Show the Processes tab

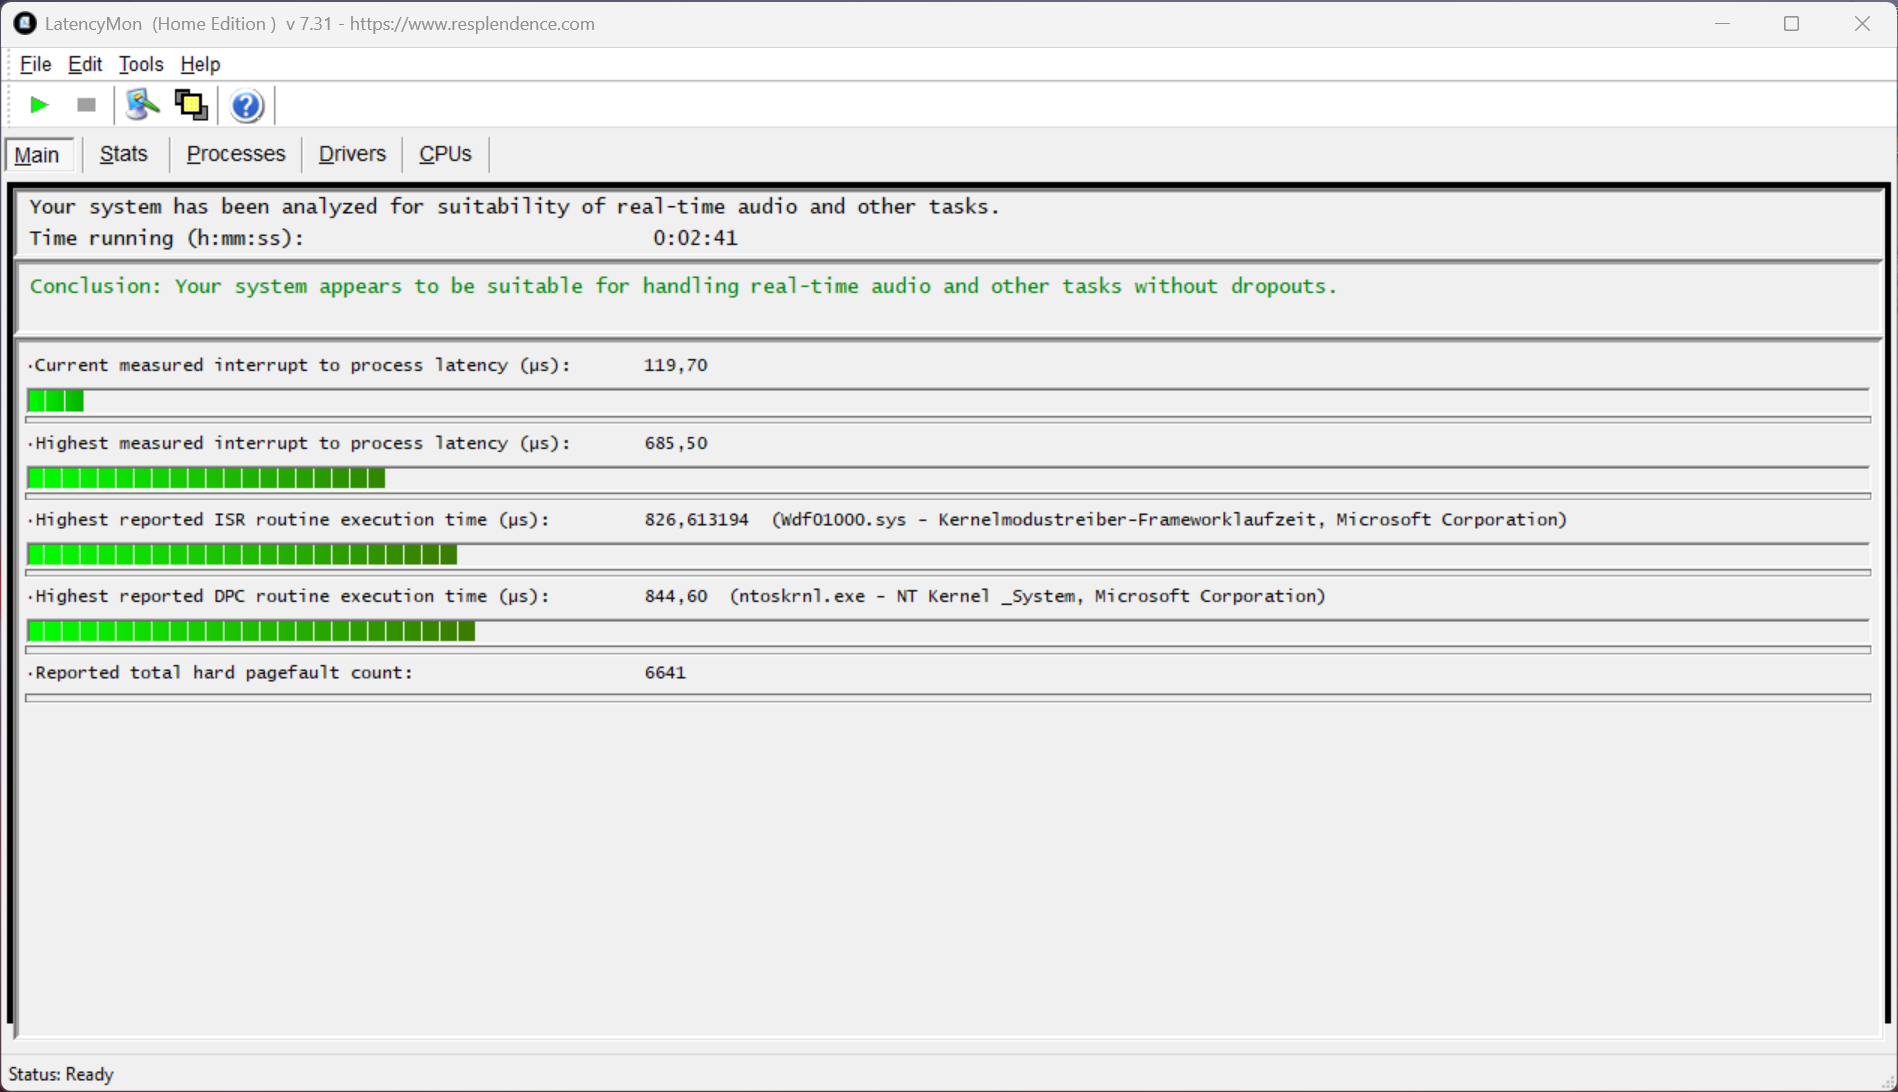click(236, 154)
